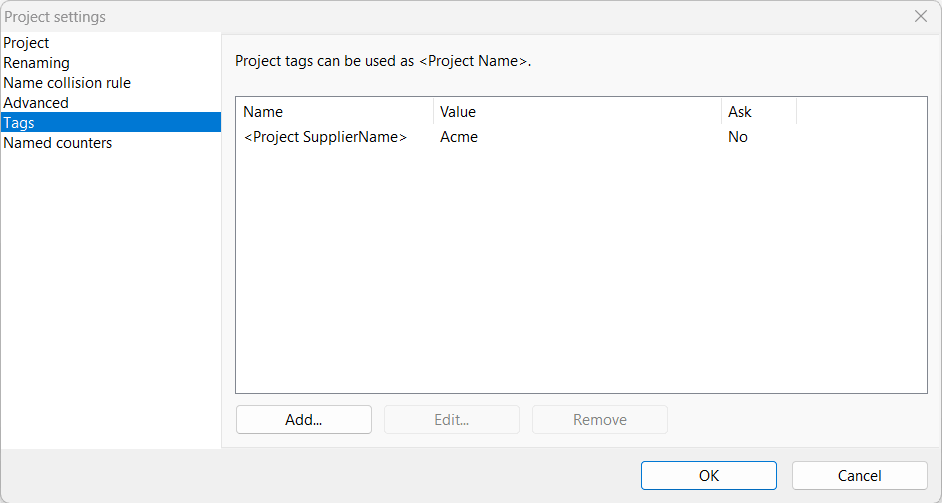
Task: Click the Ask column header
Action: pos(759,112)
